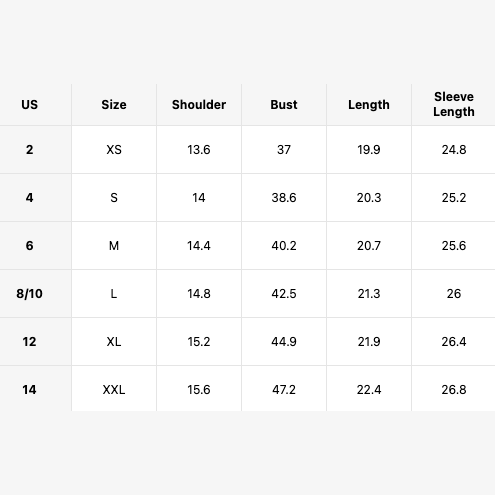This screenshot has width=495, height=495.
Task: Select the XL size cell
Action: point(114,342)
